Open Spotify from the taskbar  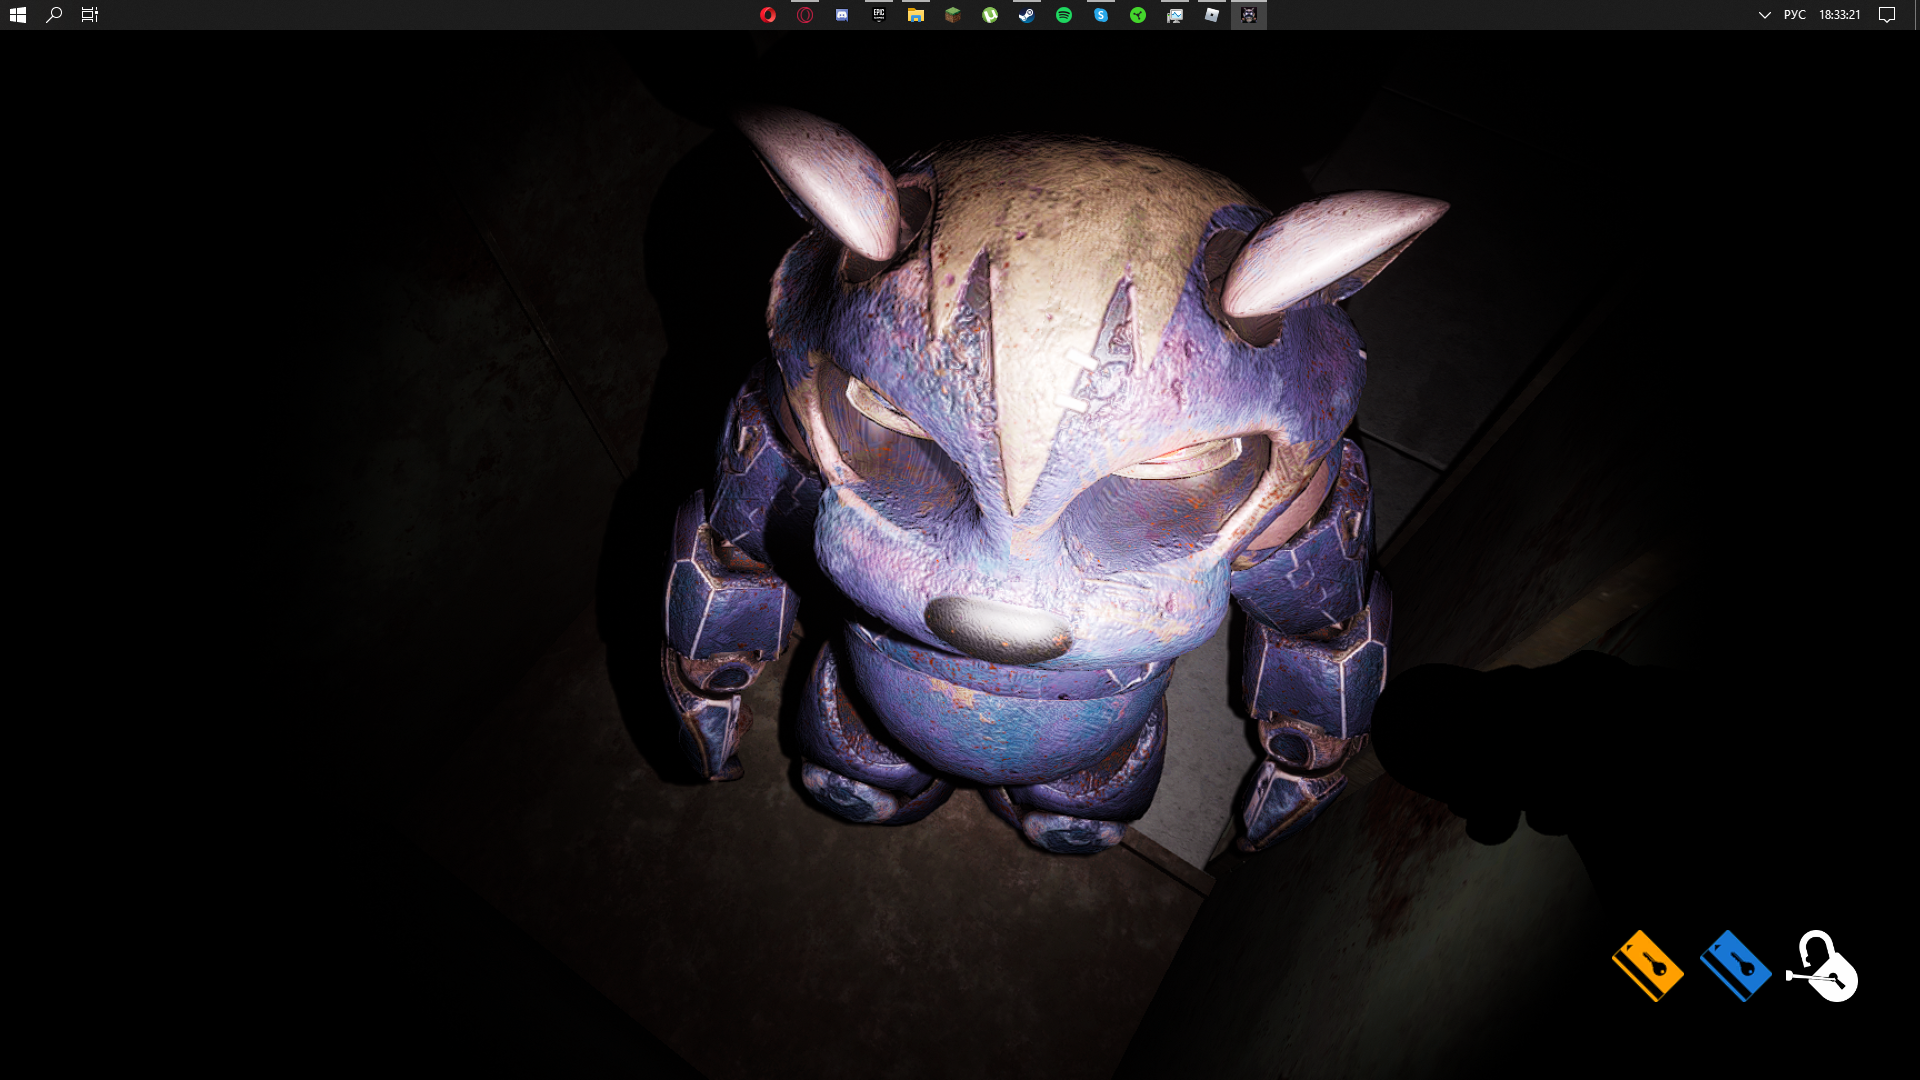click(x=1064, y=15)
